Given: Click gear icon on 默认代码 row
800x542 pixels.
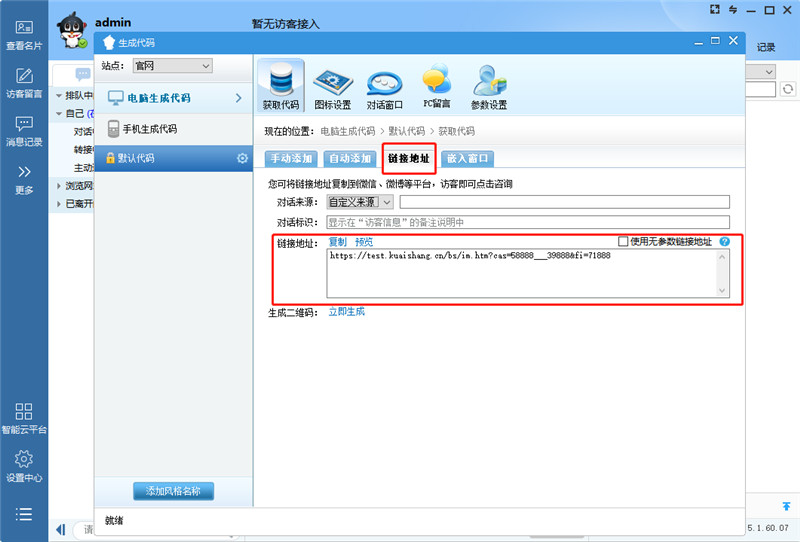Looking at the screenshot, I should pyautogui.click(x=241, y=158).
